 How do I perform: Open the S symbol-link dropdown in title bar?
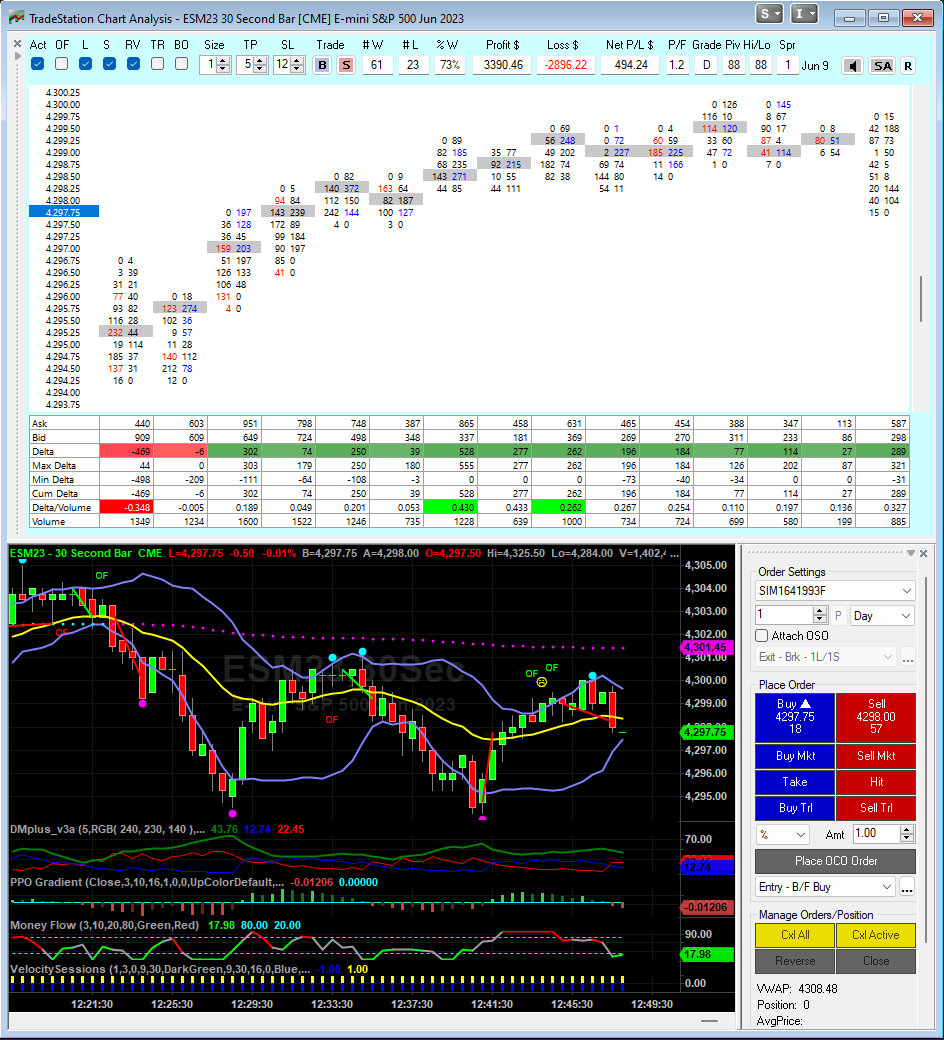pyautogui.click(x=769, y=14)
